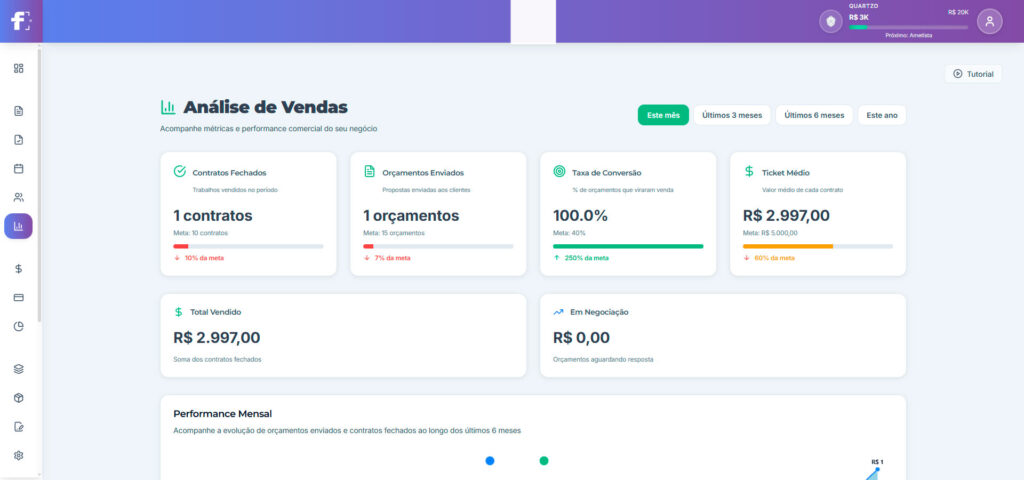
Task: Switch to "Últimos 3 meses" period
Action: click(x=732, y=115)
